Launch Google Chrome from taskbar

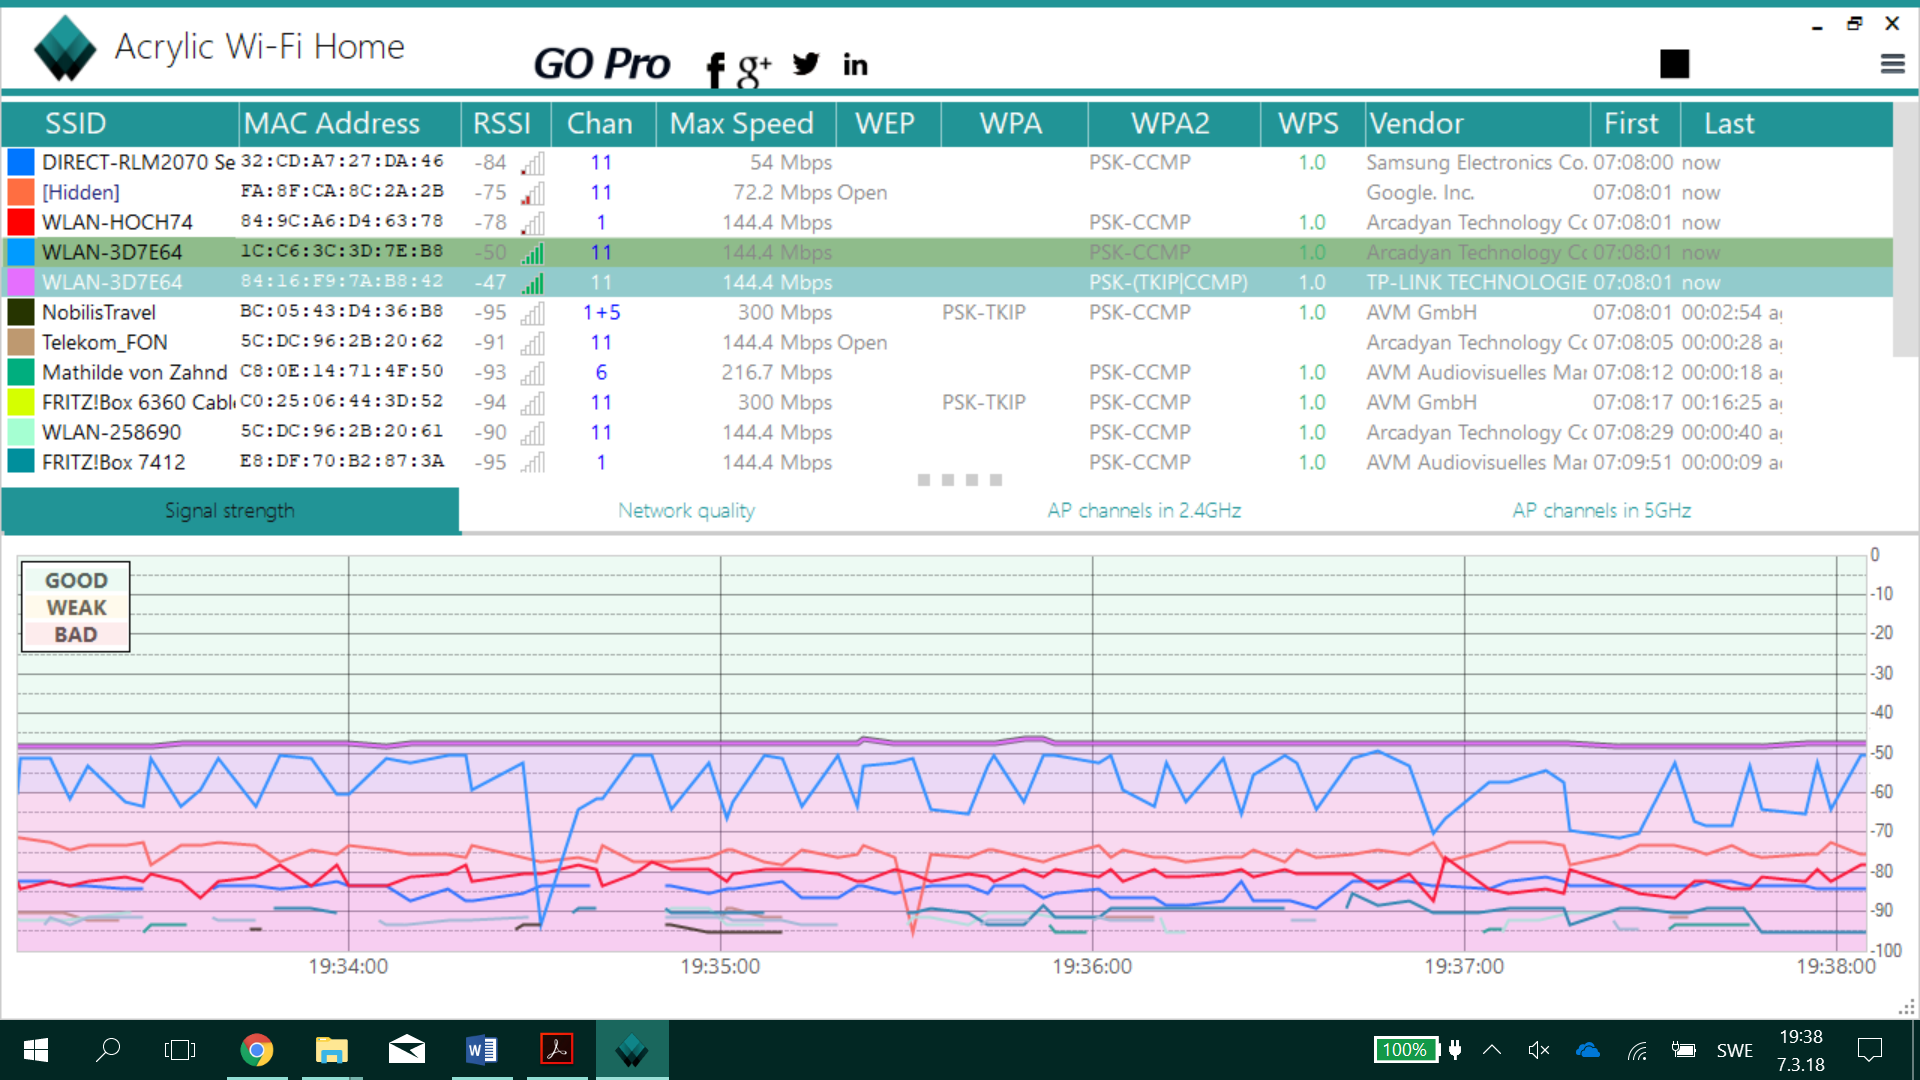tap(257, 1050)
